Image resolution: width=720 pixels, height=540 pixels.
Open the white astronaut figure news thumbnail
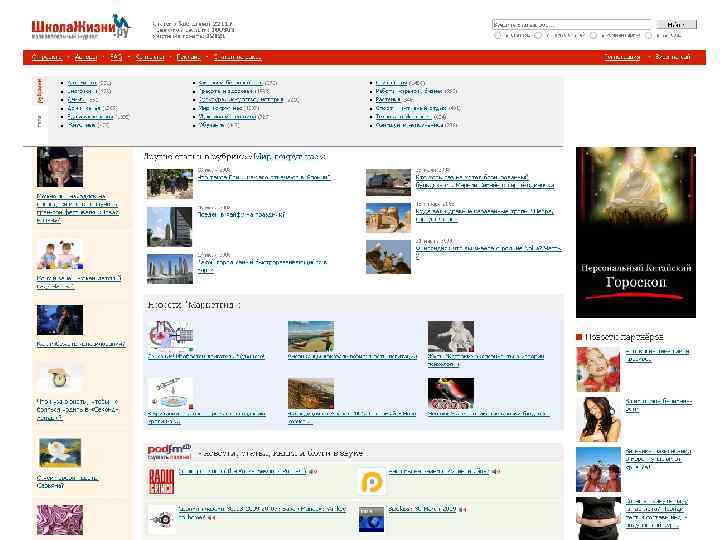click(450, 336)
